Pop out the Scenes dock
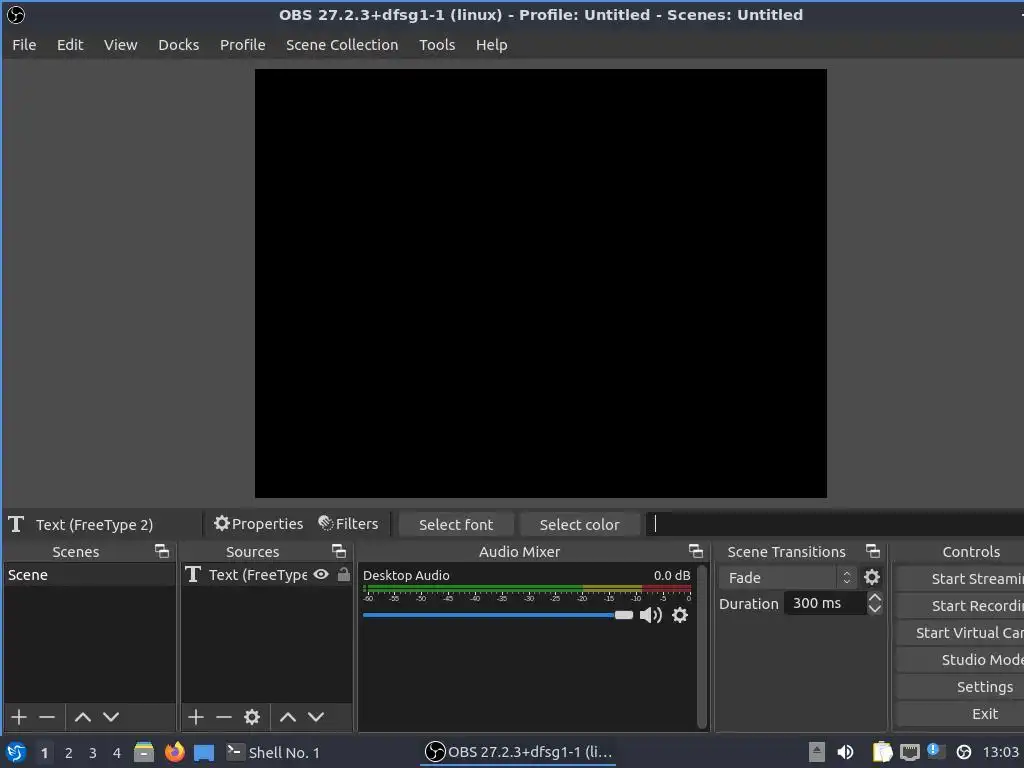1024x768 pixels. click(162, 551)
